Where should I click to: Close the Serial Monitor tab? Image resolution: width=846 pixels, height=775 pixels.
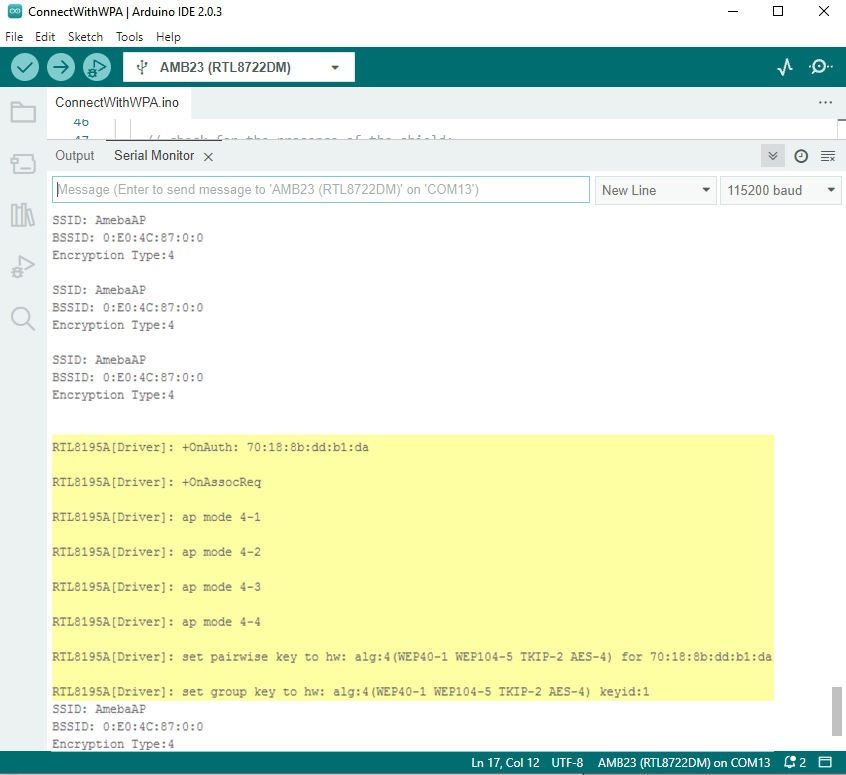click(208, 157)
